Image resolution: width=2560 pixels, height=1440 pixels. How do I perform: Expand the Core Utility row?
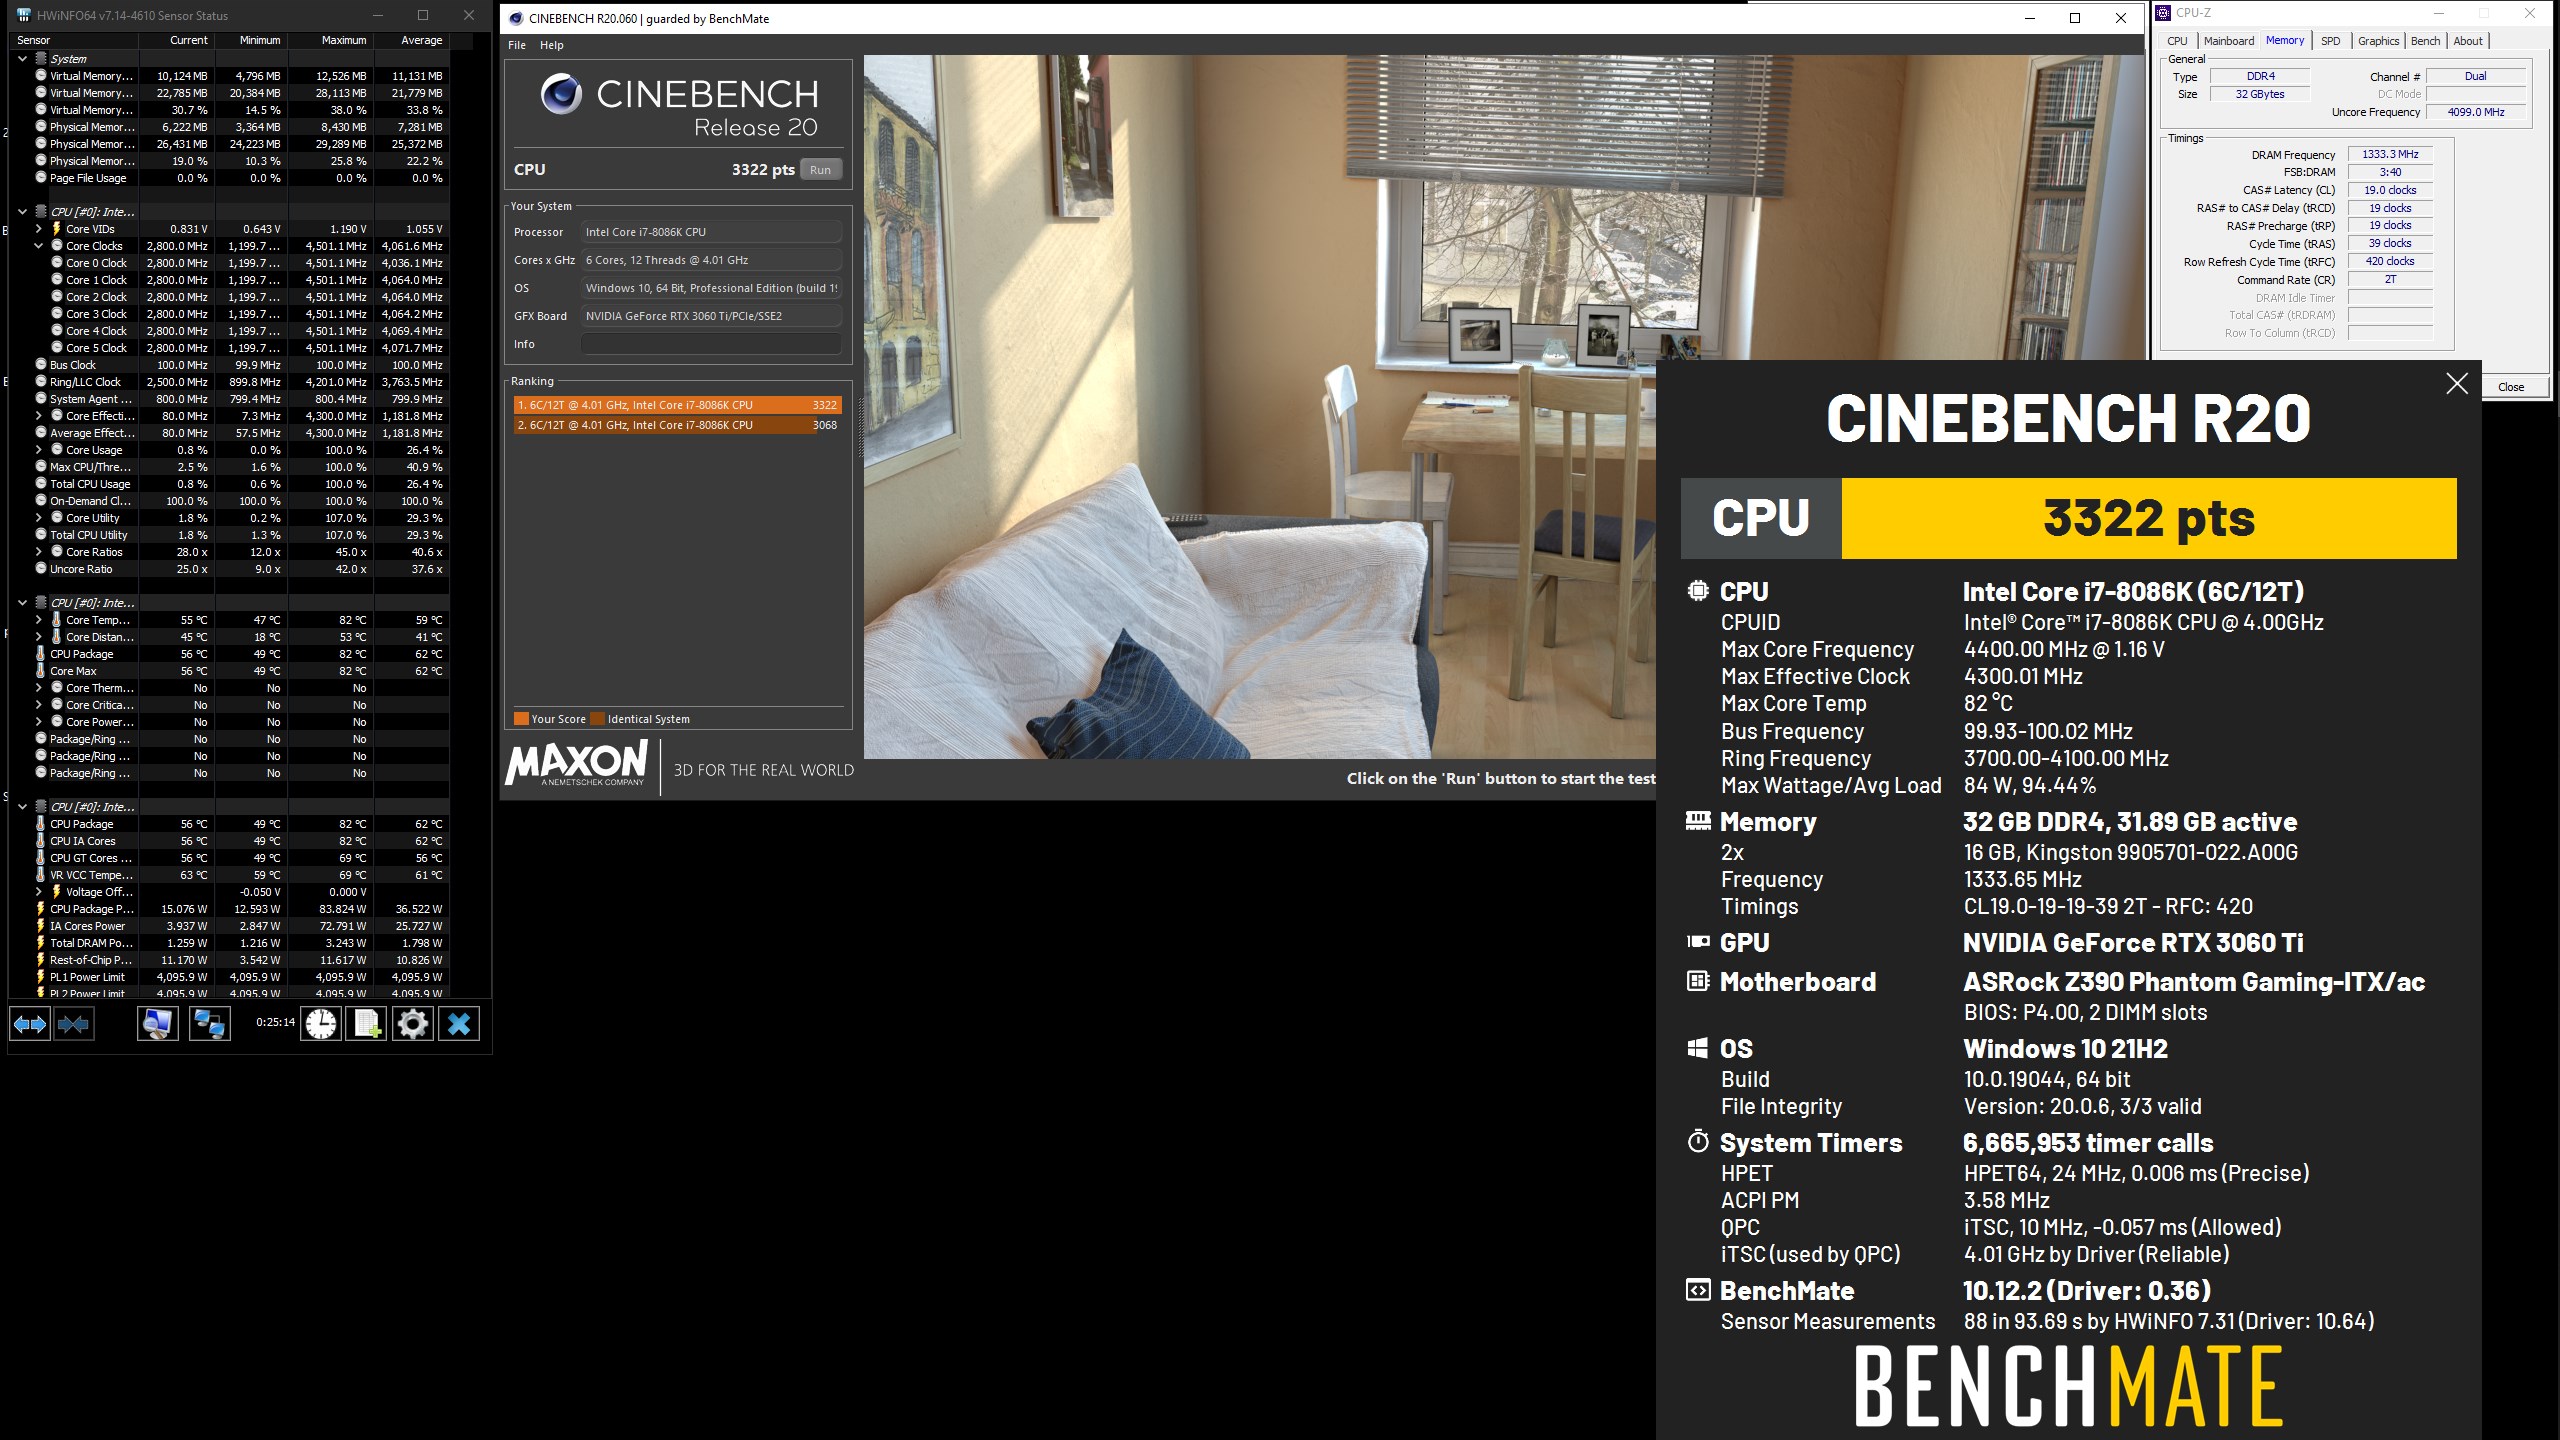tap(39, 518)
